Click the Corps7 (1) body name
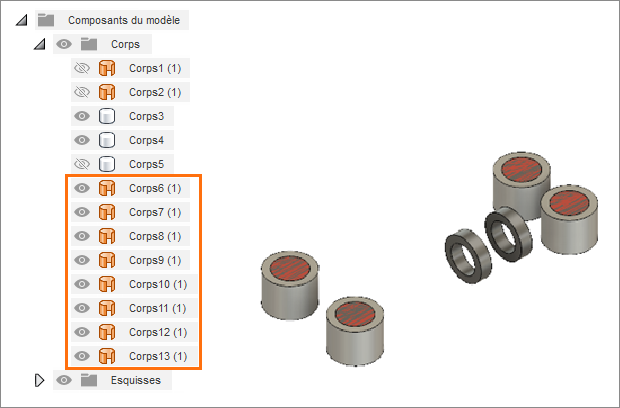 point(155,212)
